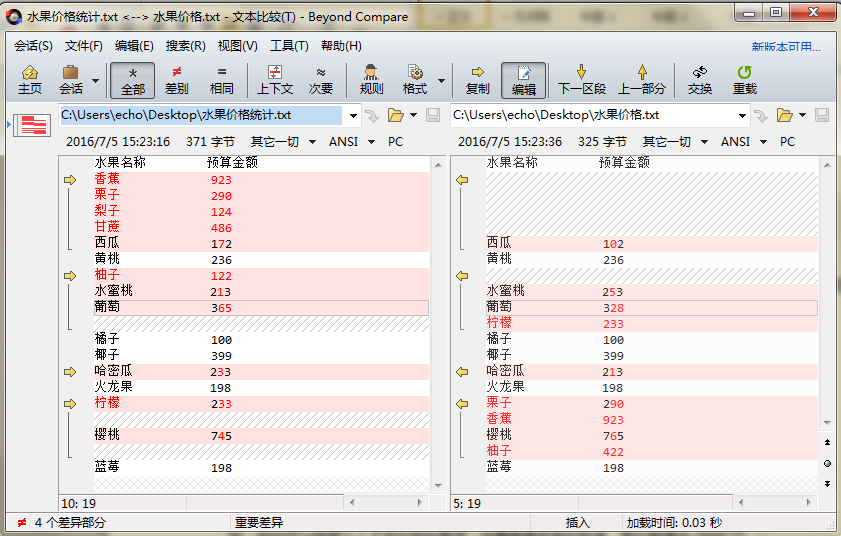Image resolution: width=841 pixels, height=536 pixels.
Task: Expand the right file path dropdown
Action: [742, 116]
